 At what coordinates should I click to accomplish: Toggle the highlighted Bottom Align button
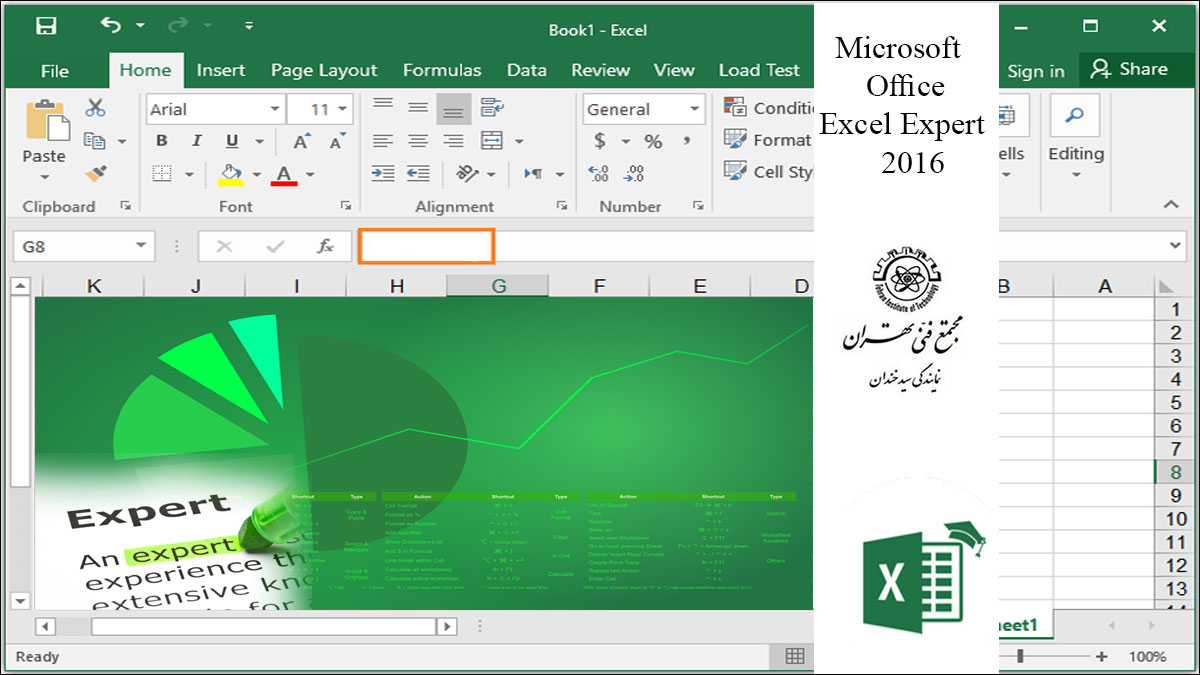454,108
